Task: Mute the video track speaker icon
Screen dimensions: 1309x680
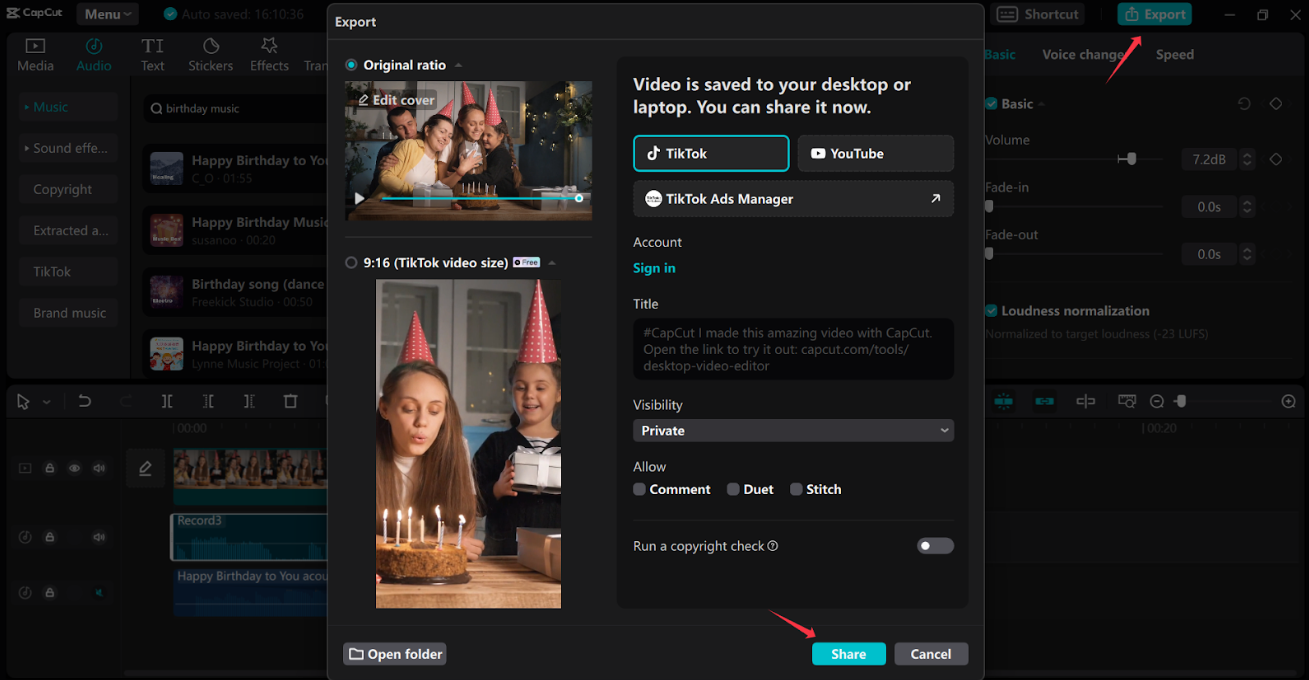Action: pyautogui.click(x=99, y=468)
